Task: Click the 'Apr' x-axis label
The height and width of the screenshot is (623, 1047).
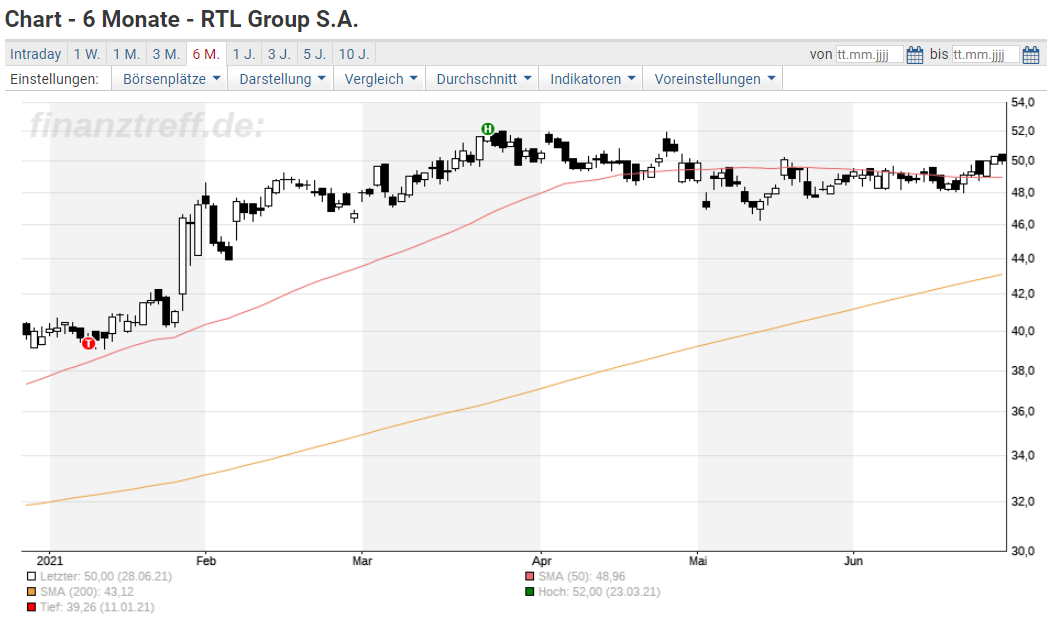Action: point(542,561)
